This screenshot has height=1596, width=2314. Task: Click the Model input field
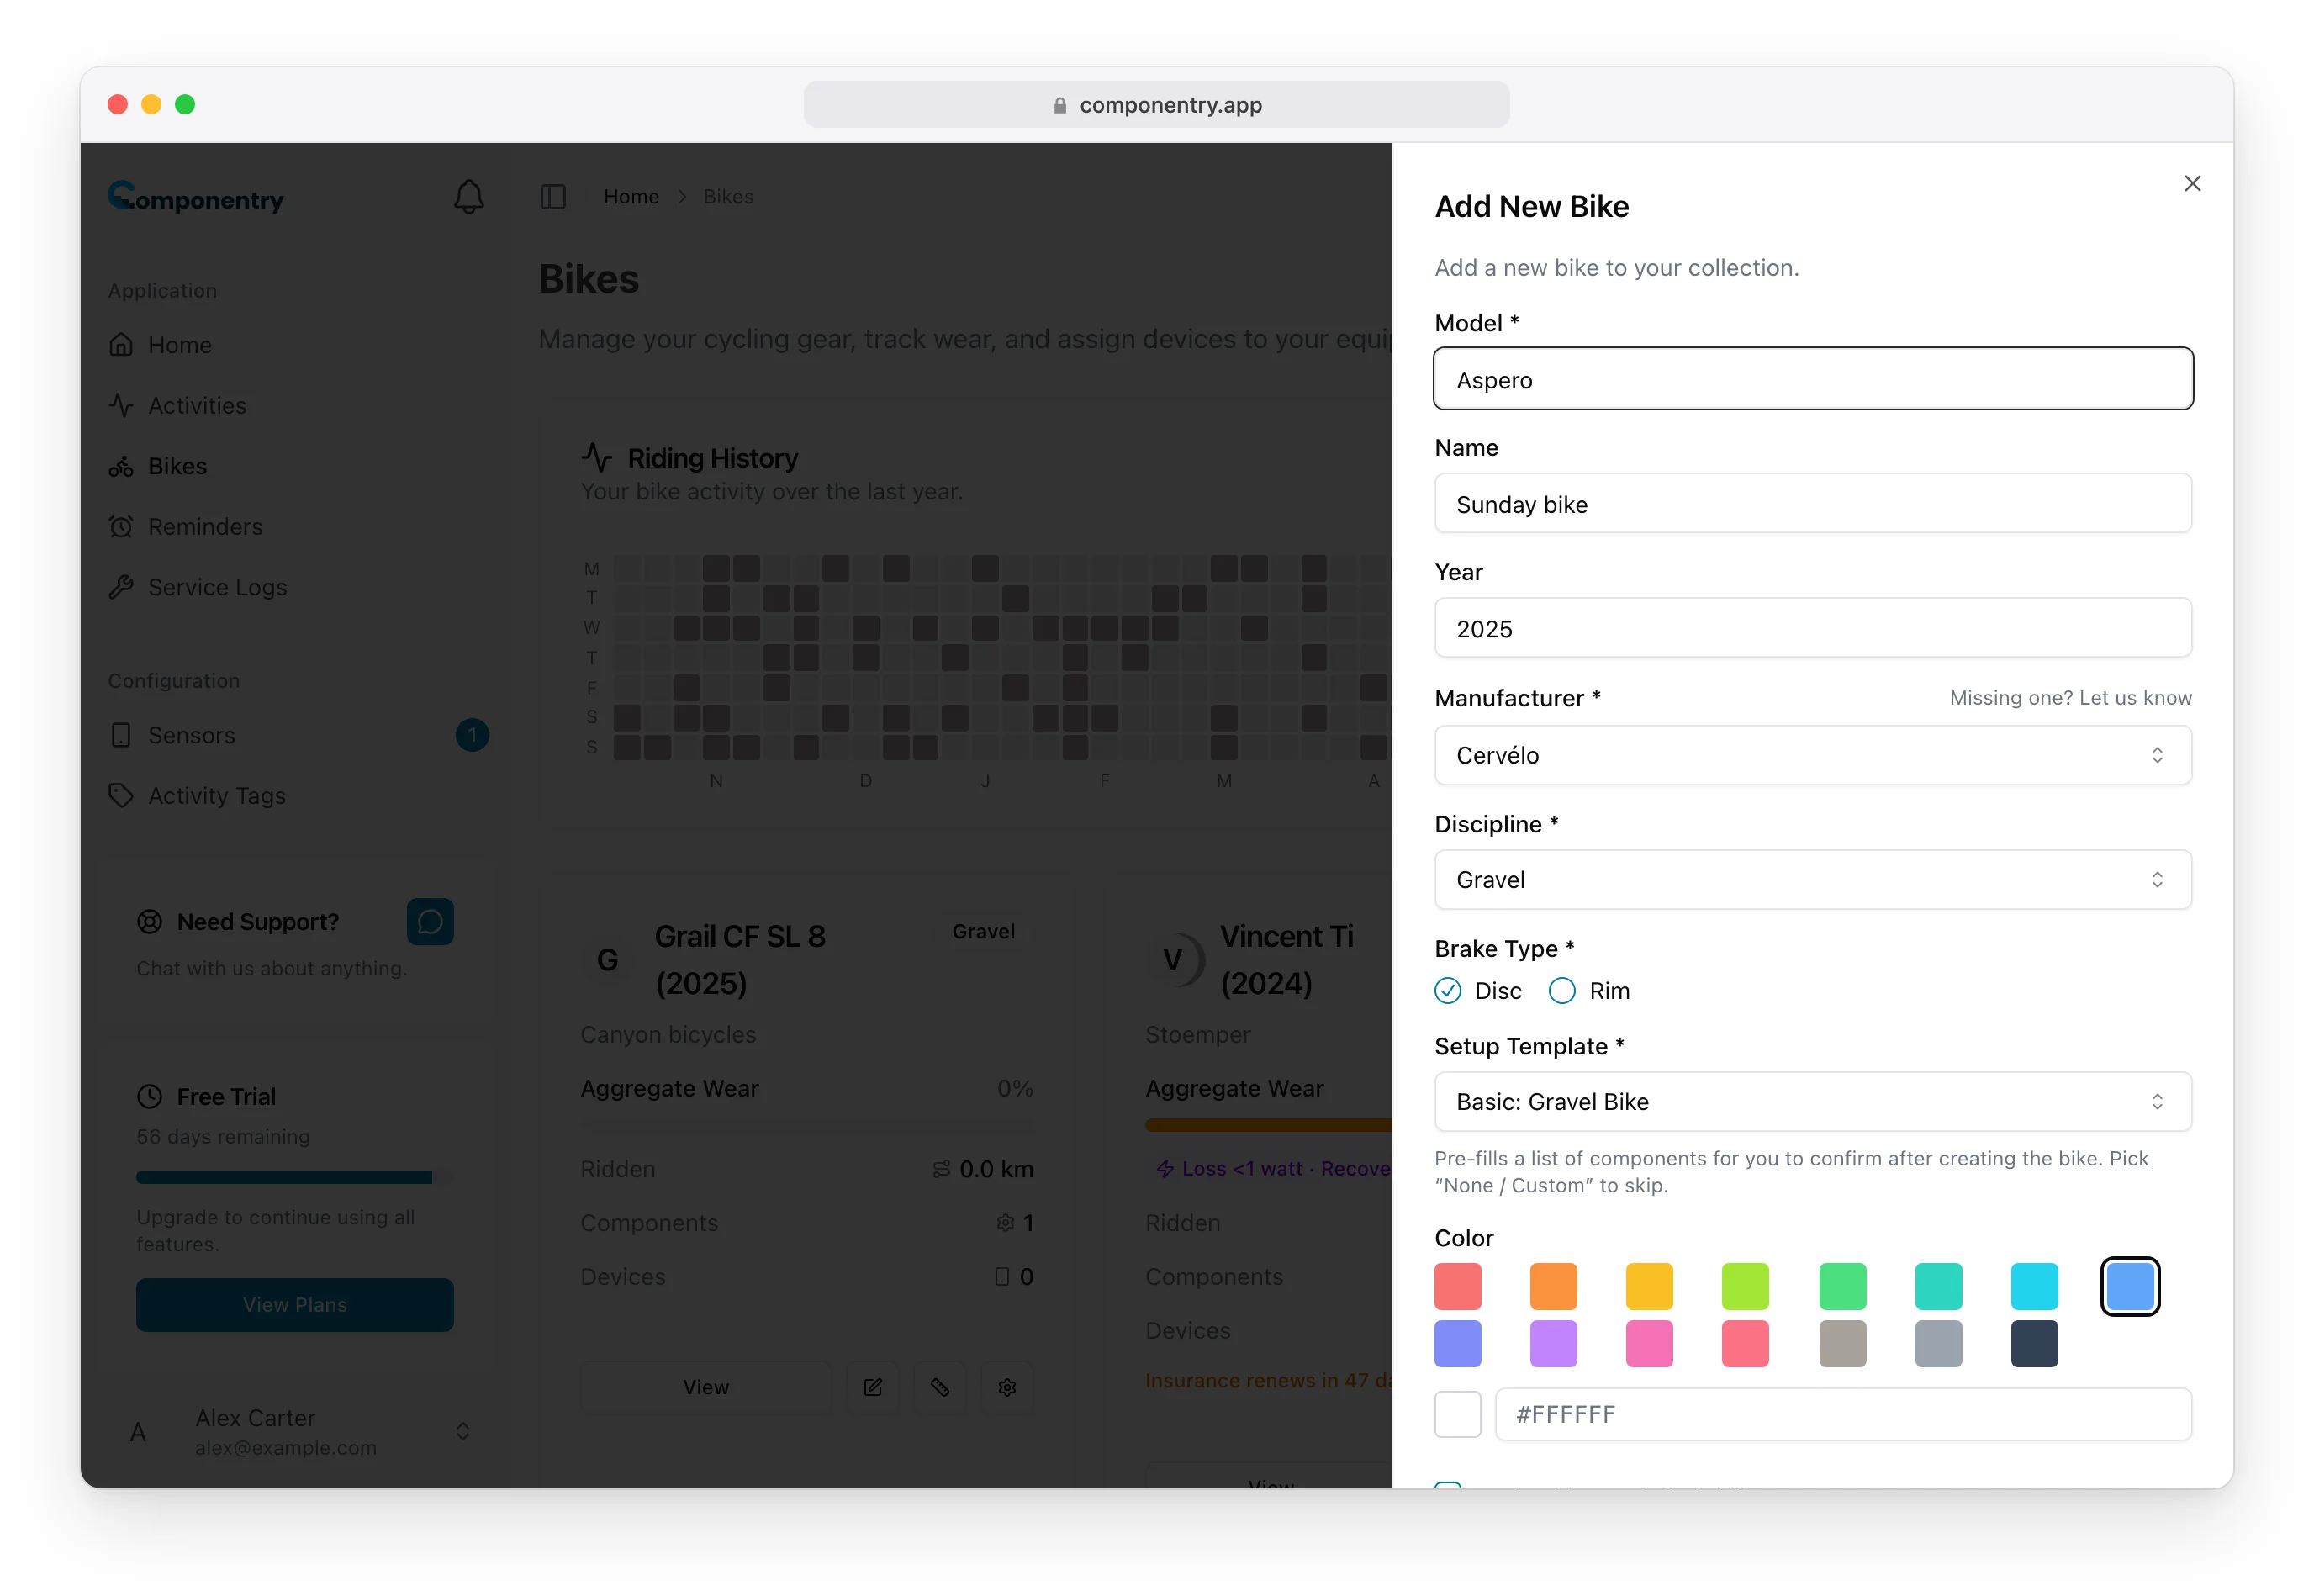coord(1813,379)
